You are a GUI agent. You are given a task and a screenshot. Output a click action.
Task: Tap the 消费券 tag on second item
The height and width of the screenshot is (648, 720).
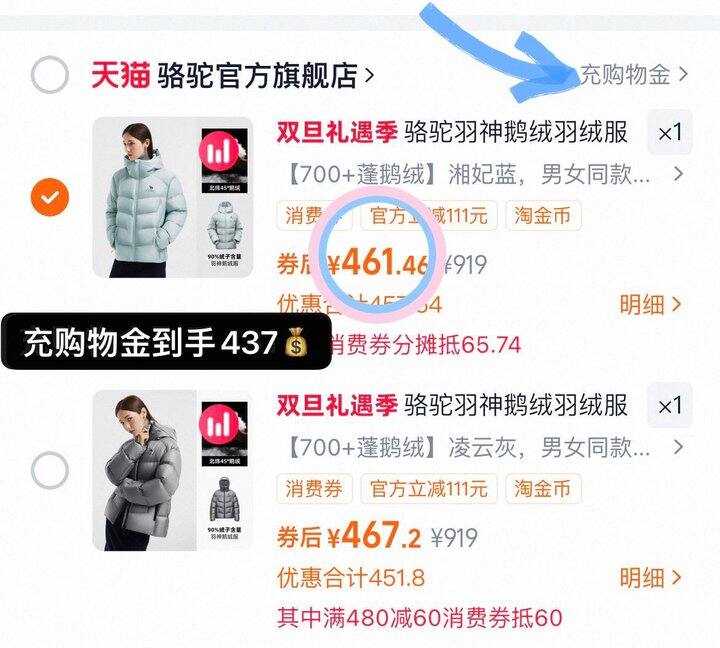(x=314, y=488)
